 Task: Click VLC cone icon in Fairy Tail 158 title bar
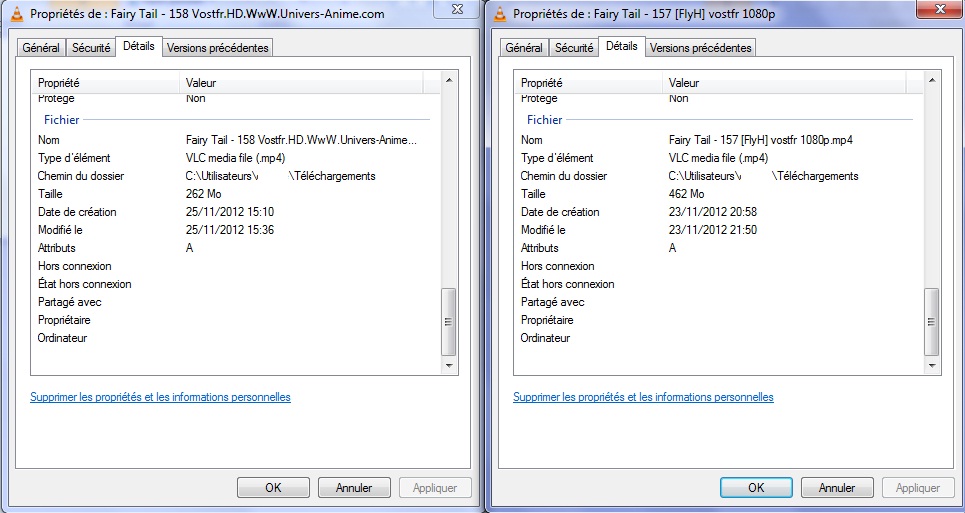[16, 15]
